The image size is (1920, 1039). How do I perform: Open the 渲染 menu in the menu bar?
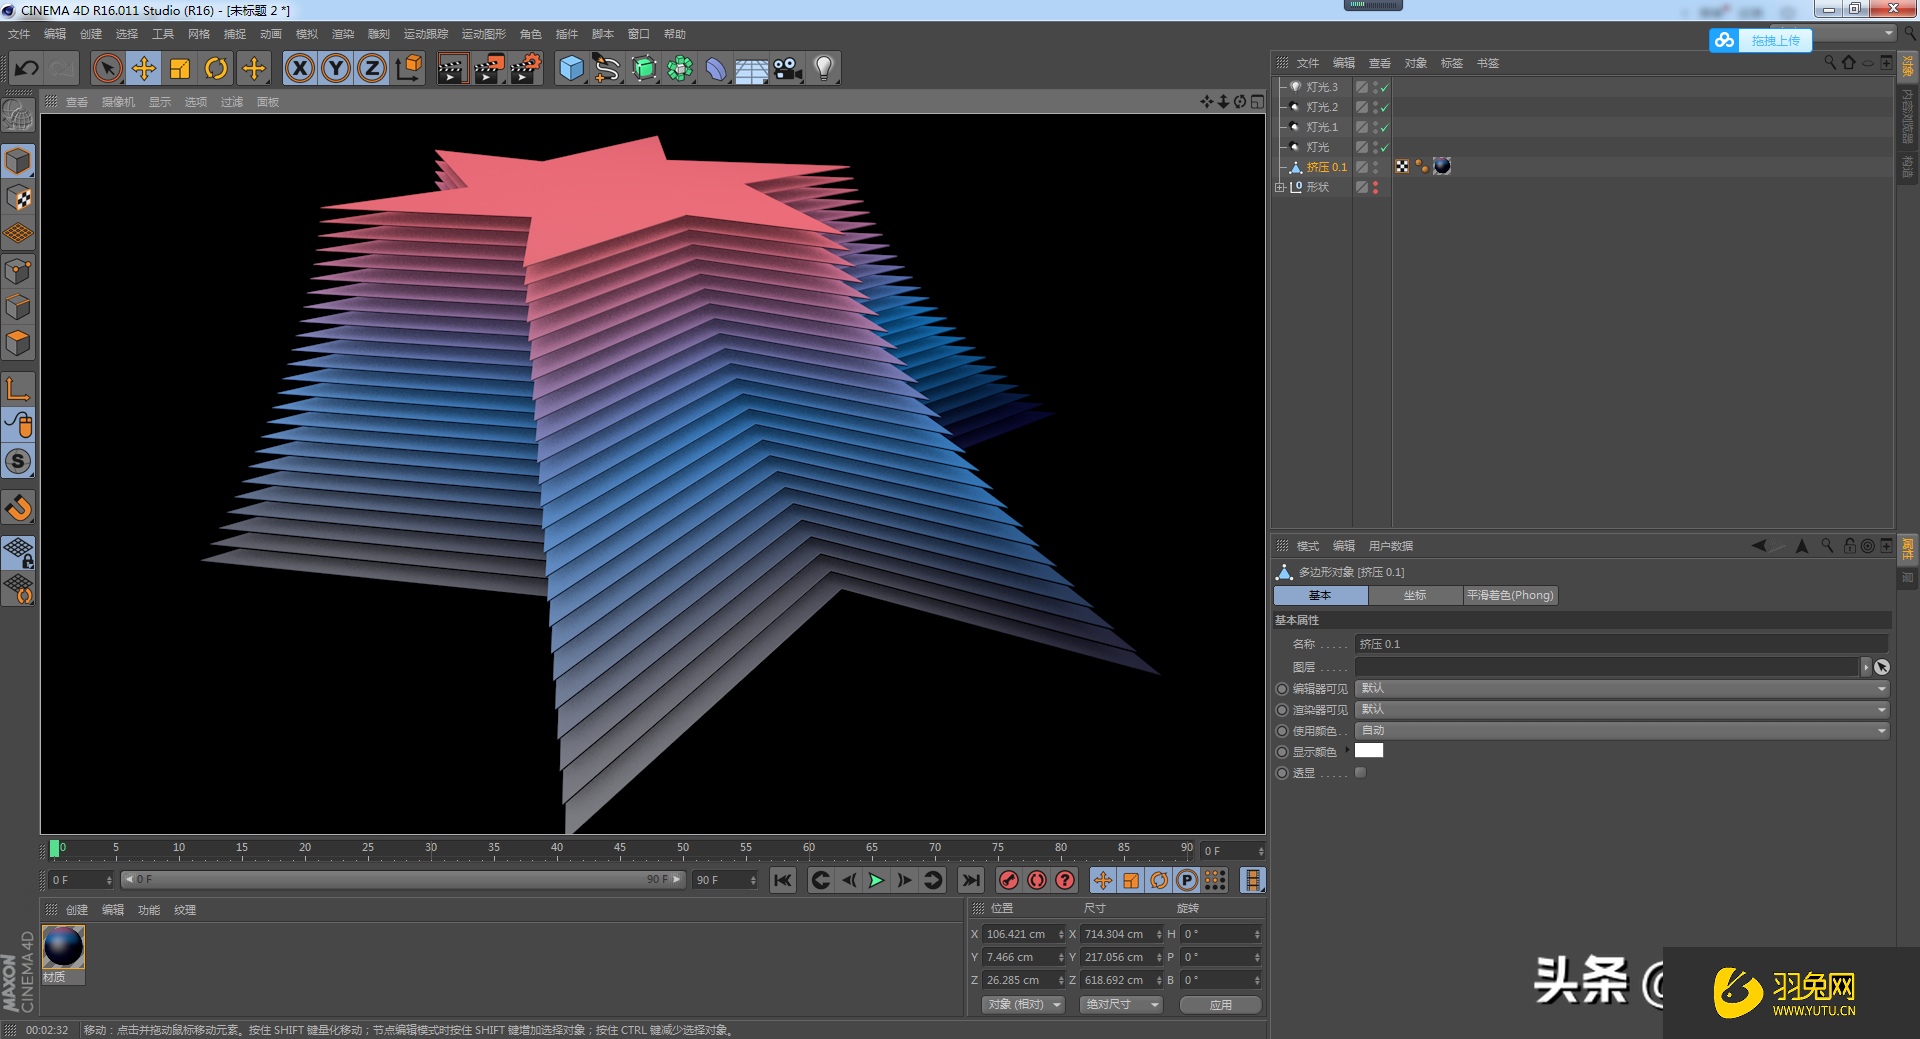342,33
